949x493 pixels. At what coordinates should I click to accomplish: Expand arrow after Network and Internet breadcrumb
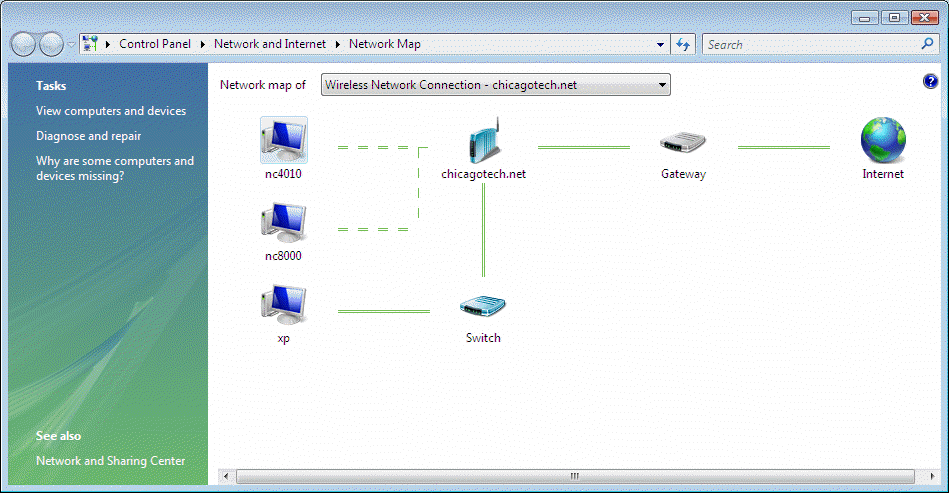(337, 44)
